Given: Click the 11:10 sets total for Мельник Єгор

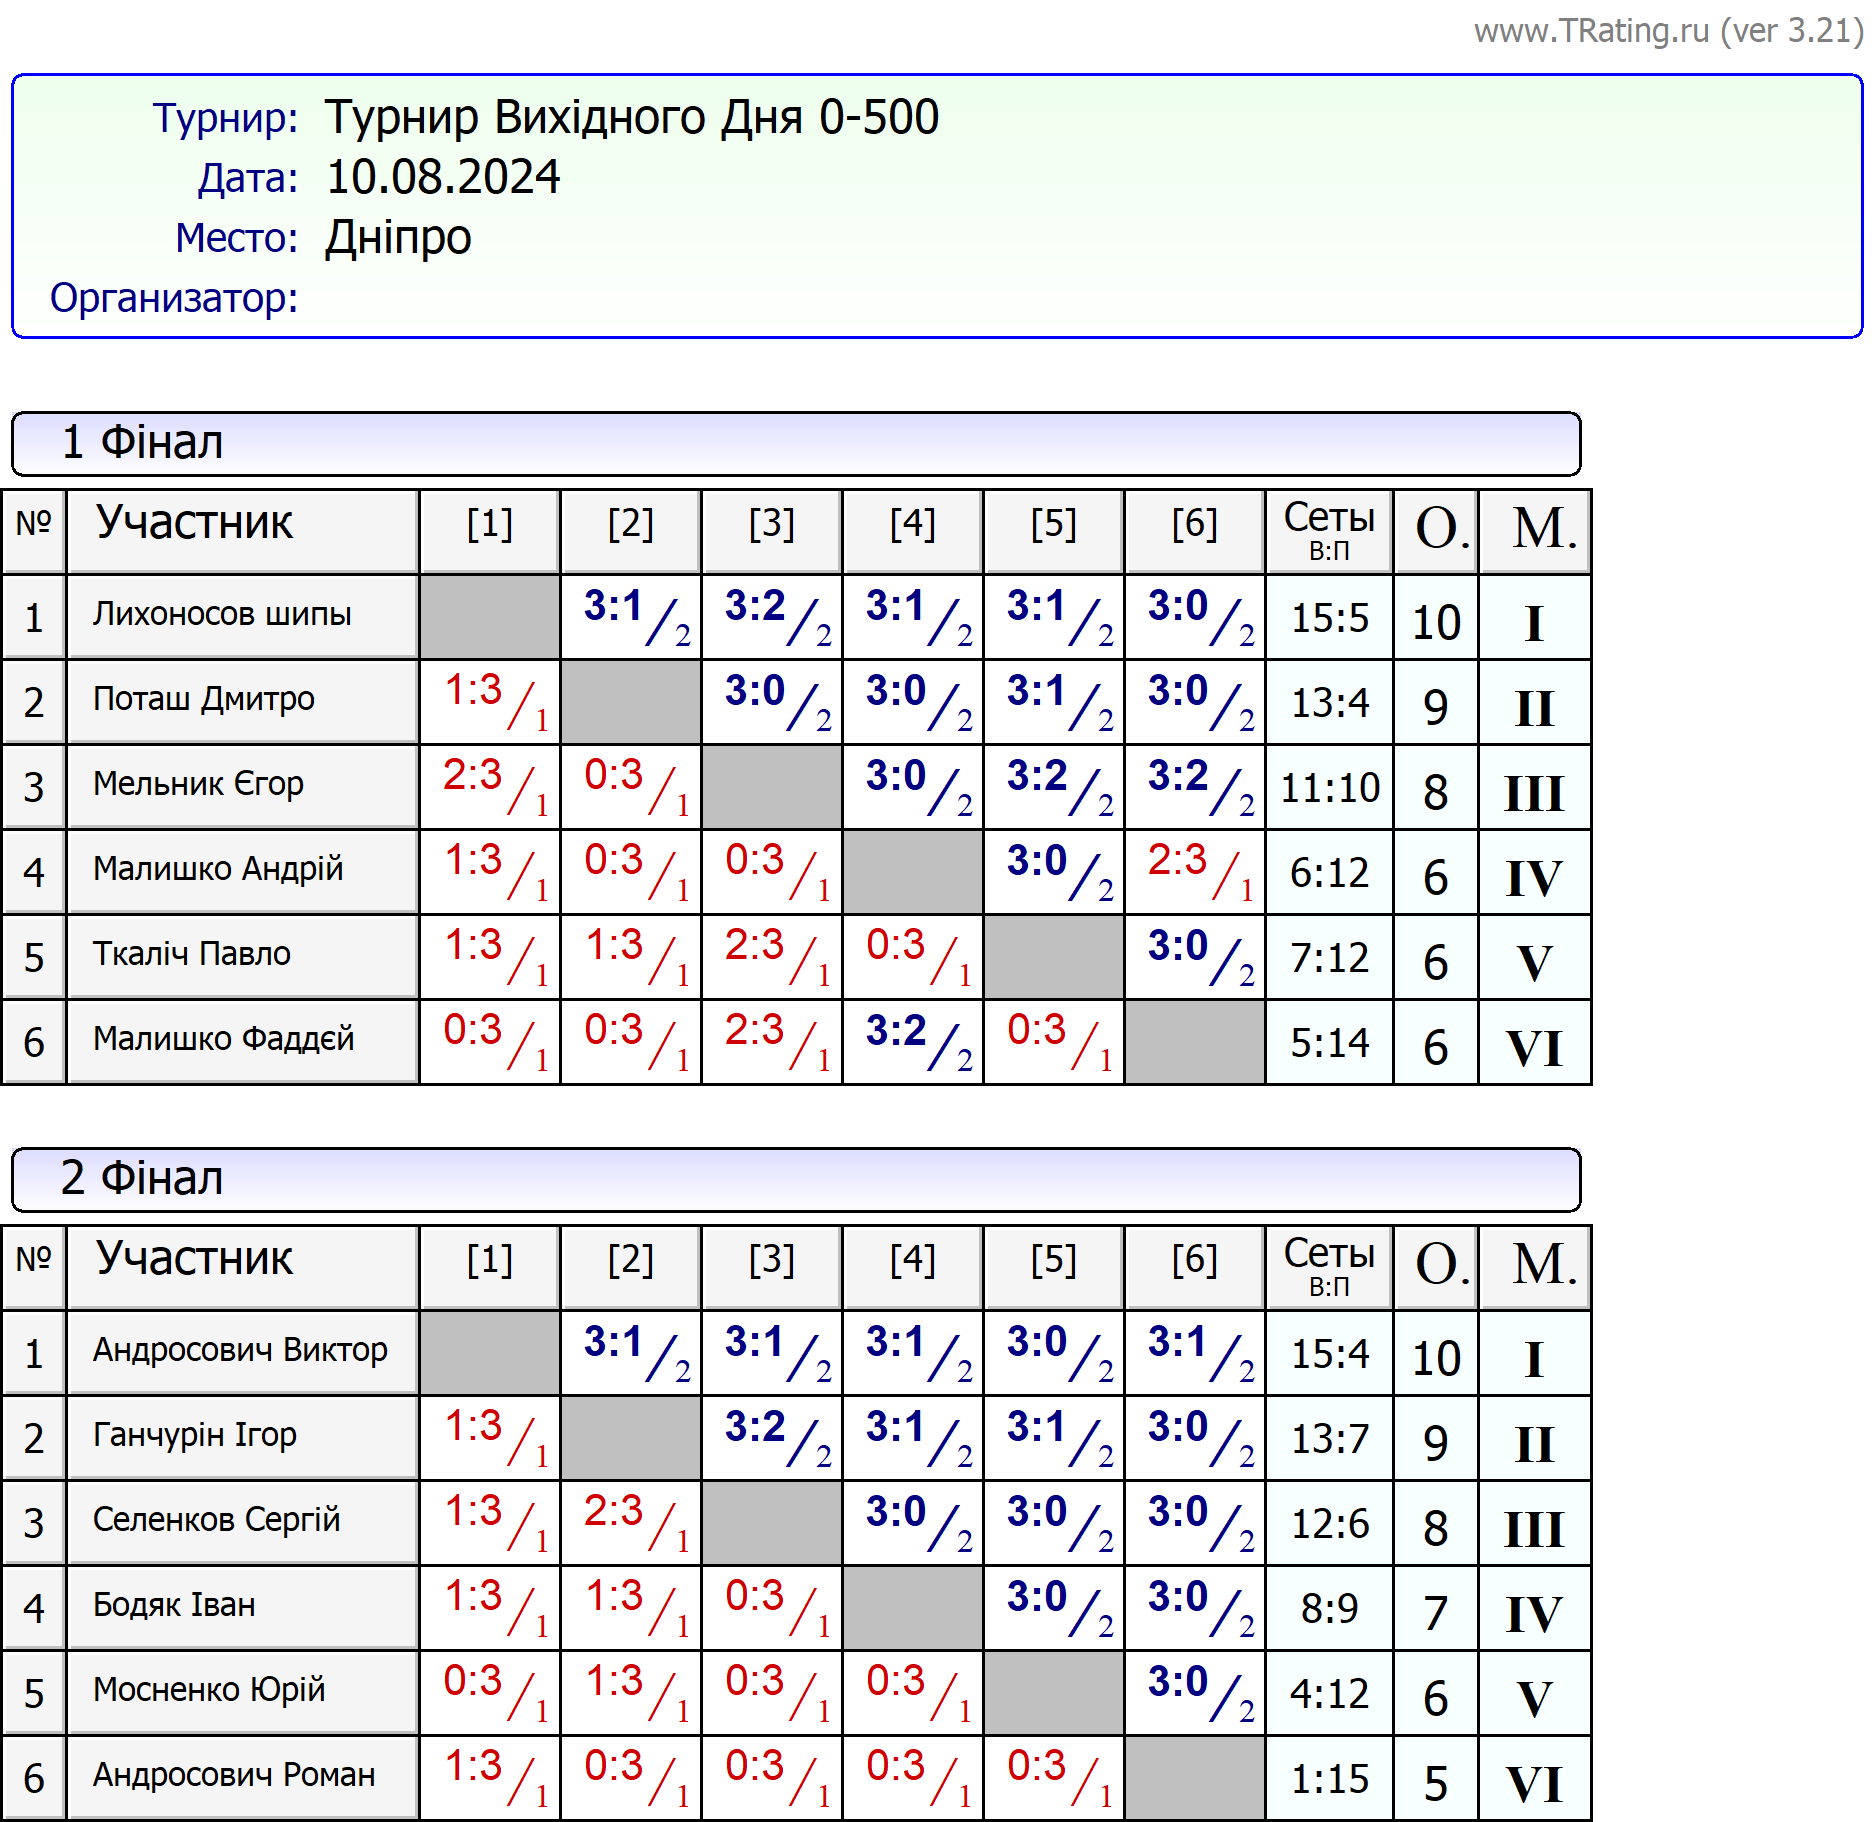Looking at the screenshot, I should point(1329,788).
